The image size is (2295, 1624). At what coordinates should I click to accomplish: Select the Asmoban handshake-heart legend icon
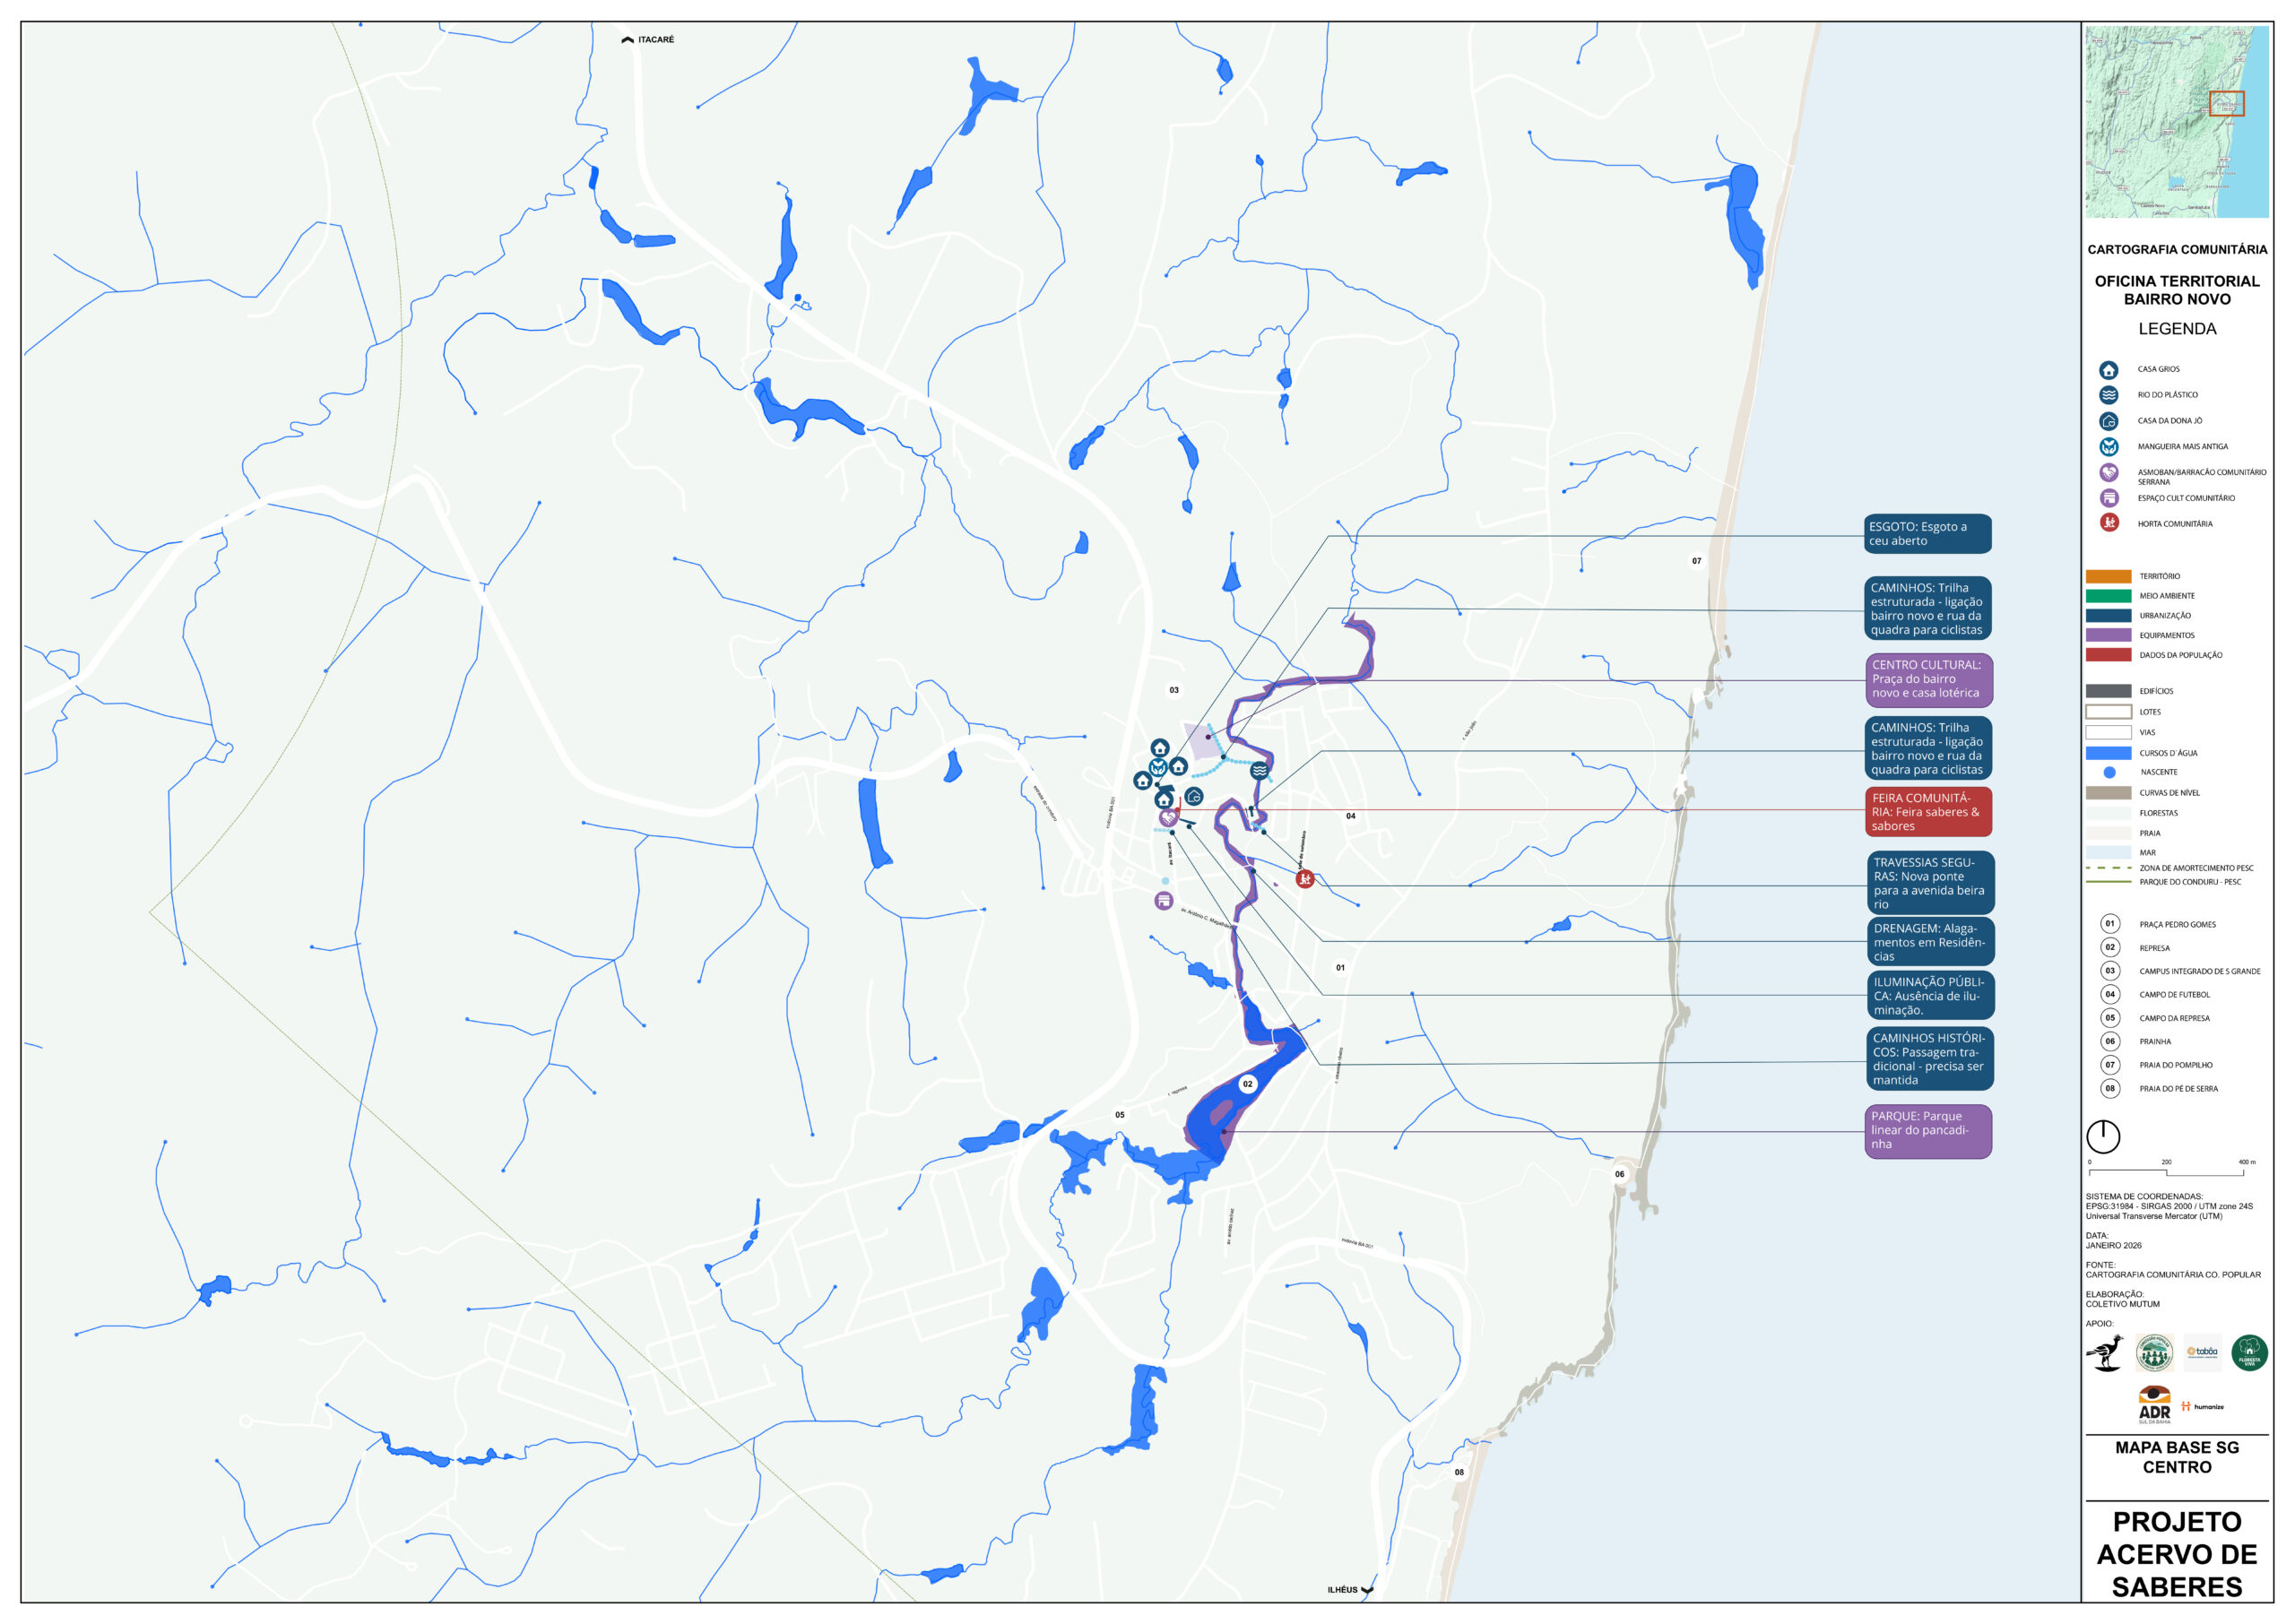coord(2108,473)
